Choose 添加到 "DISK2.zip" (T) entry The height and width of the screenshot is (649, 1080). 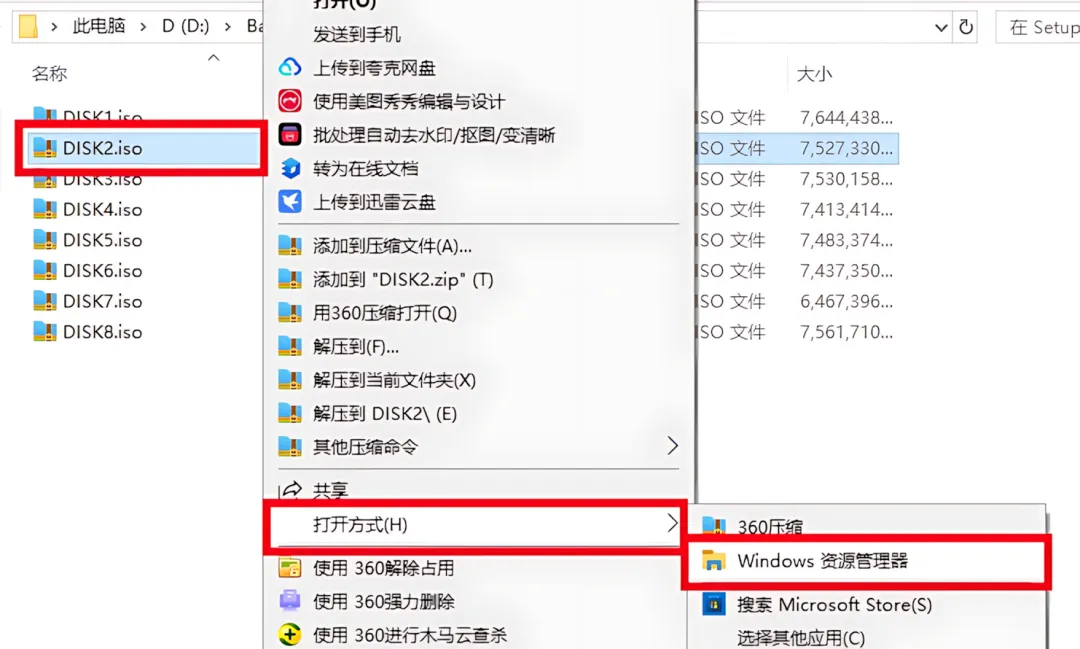point(403,279)
